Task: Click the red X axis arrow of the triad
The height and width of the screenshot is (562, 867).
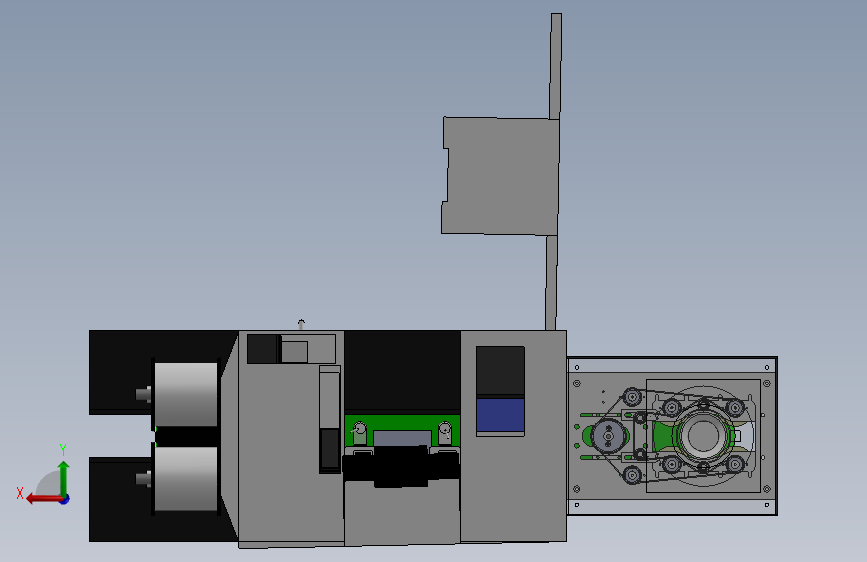Action: [43, 499]
